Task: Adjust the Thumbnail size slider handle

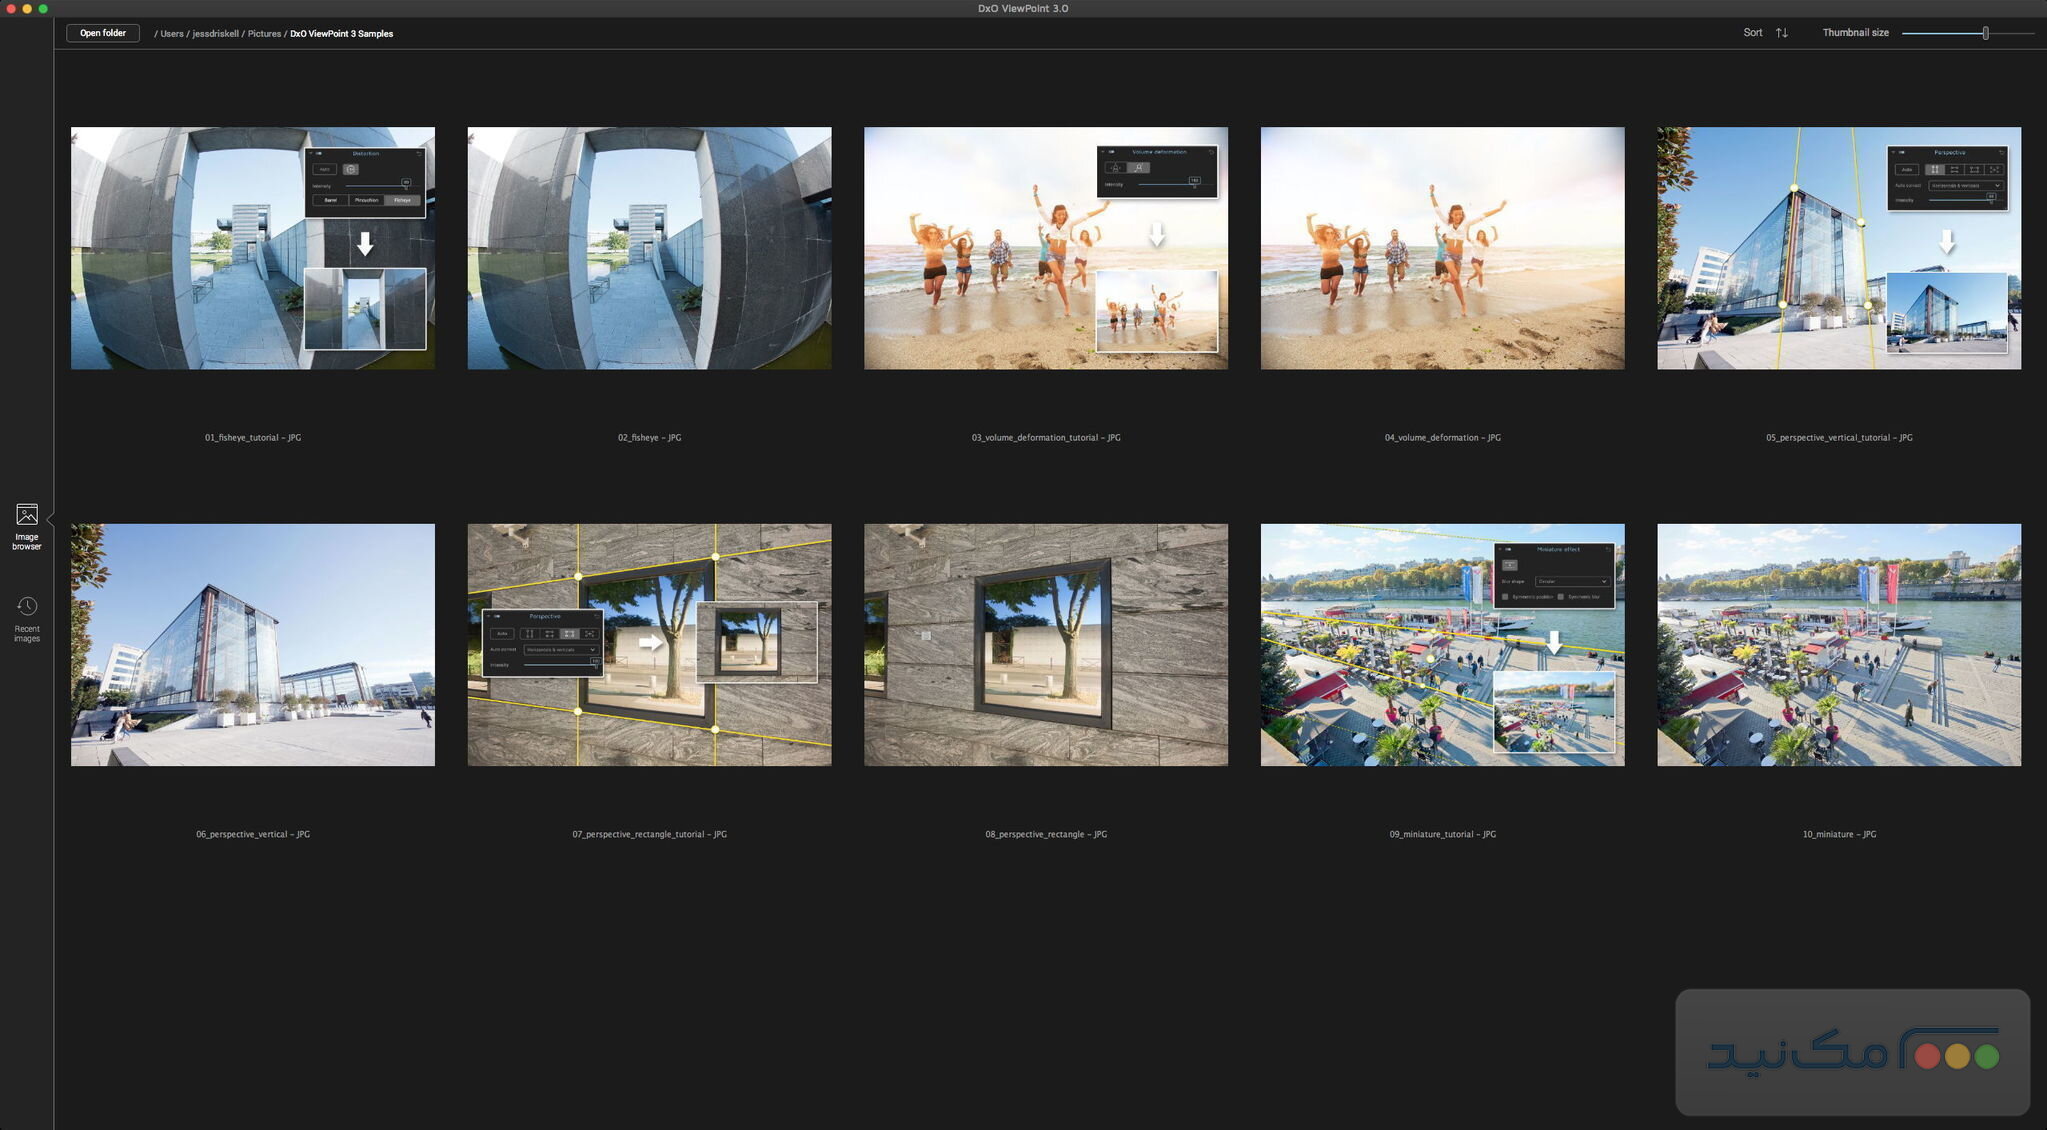Action: click(1985, 33)
